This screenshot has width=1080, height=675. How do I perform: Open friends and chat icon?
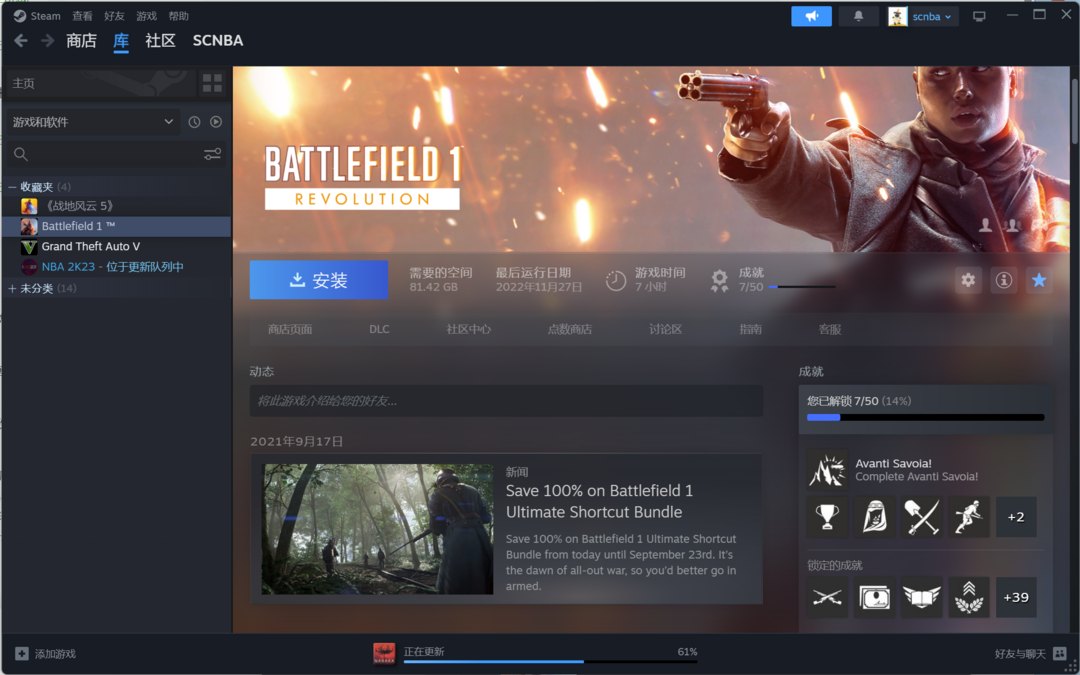tap(1060, 654)
